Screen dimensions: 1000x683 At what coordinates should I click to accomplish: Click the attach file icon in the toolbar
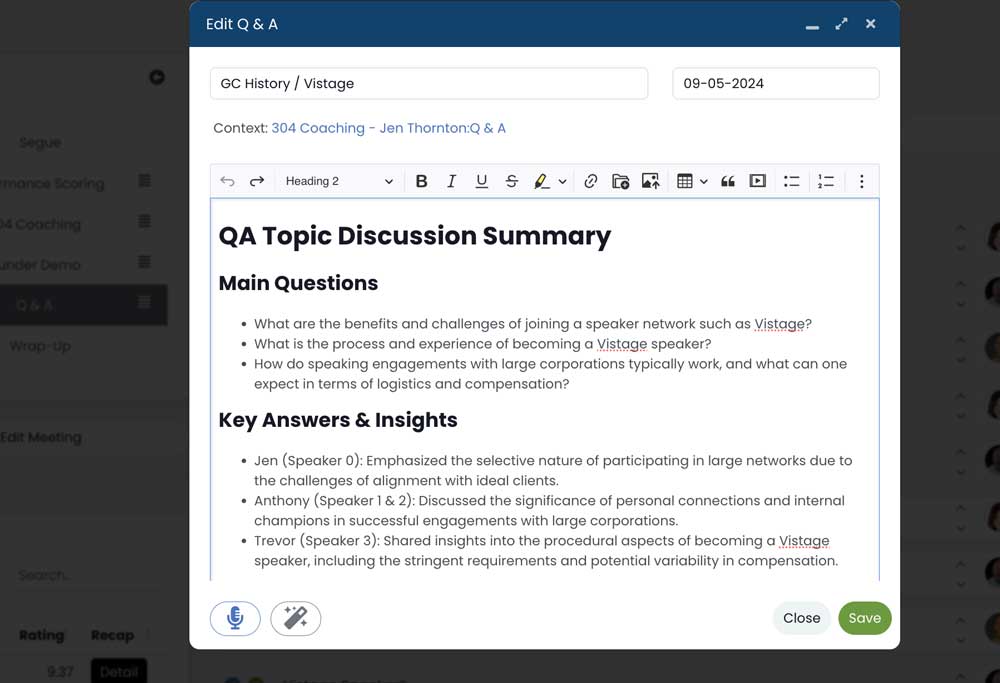(x=620, y=181)
